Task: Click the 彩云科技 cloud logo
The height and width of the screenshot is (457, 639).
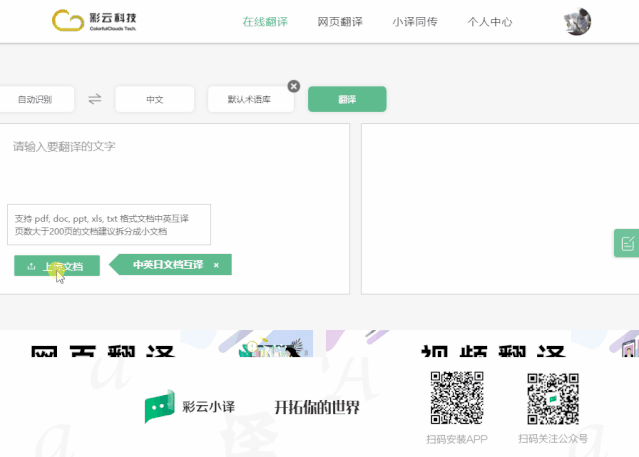Action: click(66, 20)
